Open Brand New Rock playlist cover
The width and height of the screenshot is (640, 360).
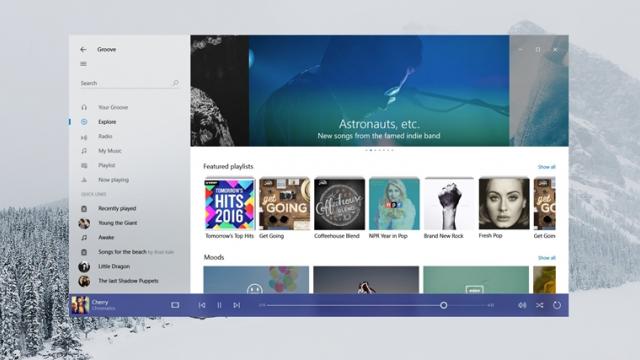449,204
